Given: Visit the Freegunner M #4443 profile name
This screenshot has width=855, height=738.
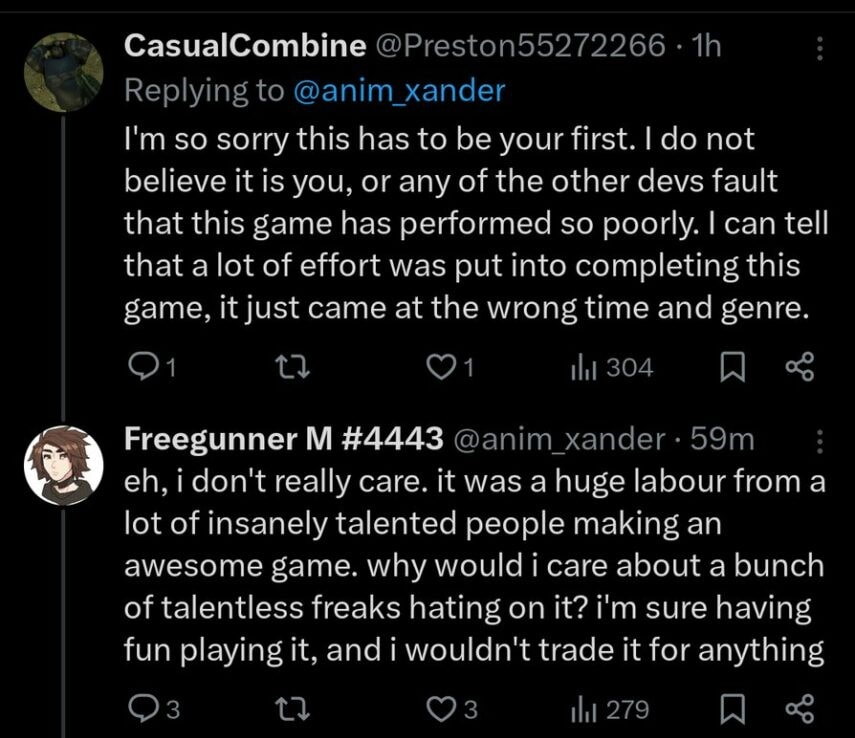Looking at the screenshot, I should coord(283,438).
